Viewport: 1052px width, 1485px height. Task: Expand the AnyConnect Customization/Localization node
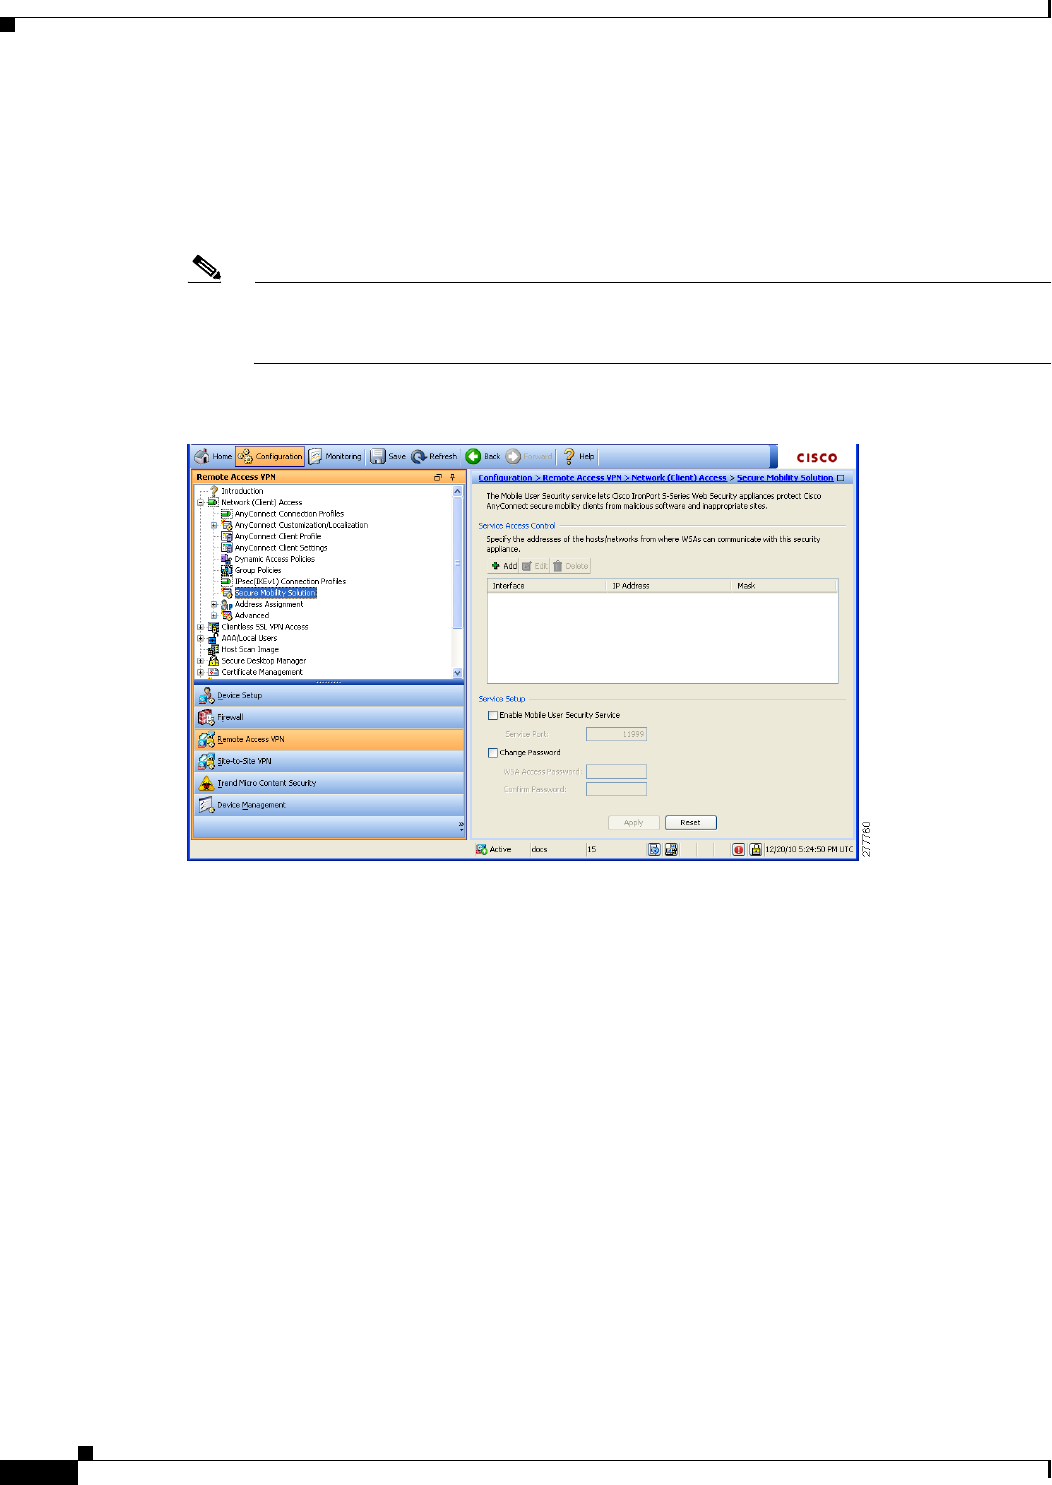tap(214, 525)
